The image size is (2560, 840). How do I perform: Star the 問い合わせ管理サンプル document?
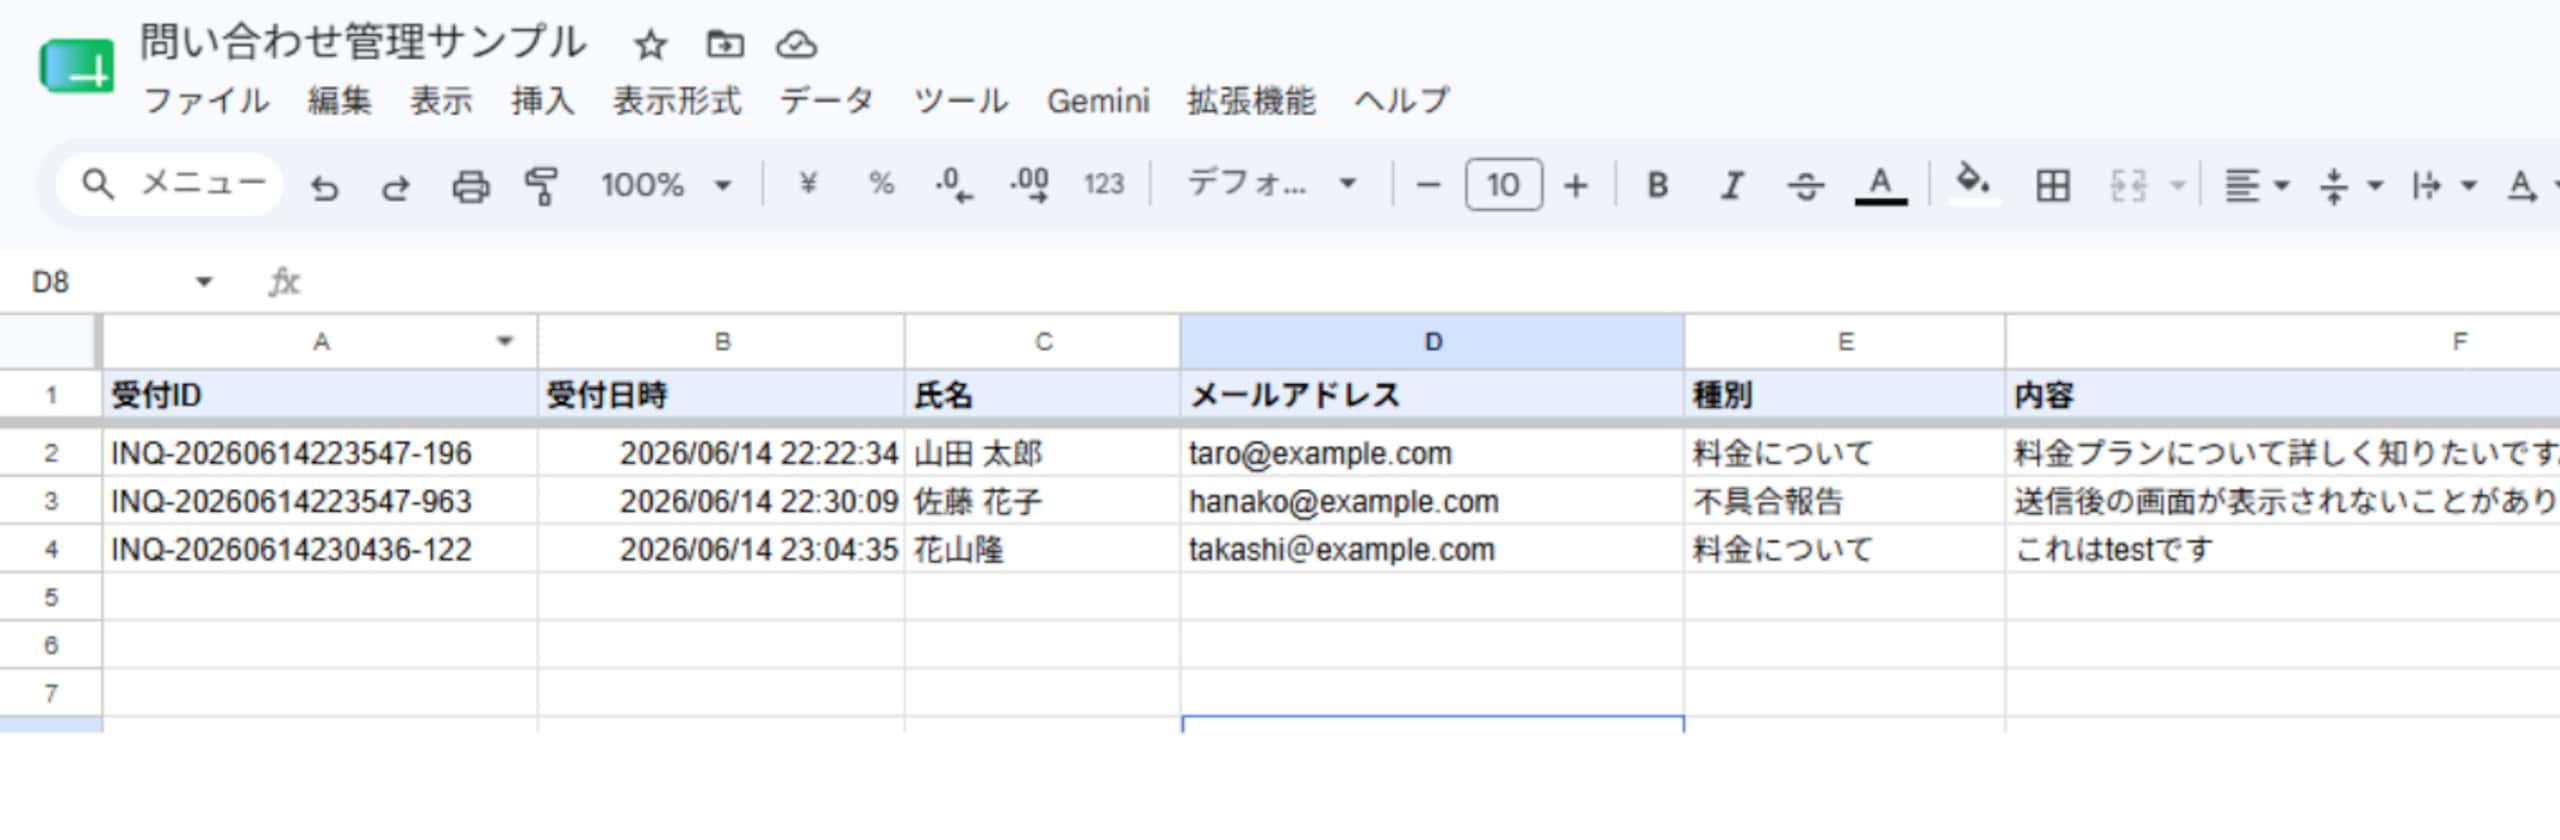coord(650,45)
